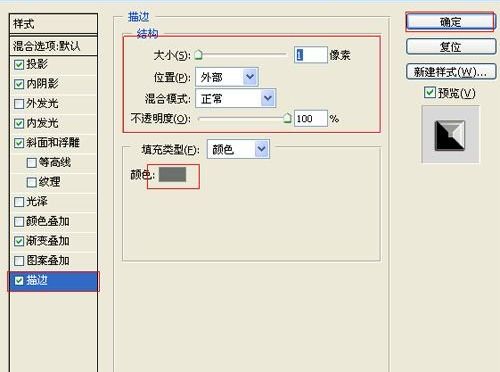The width and height of the screenshot is (500, 372).
Task: Select 混合选项:默认 blending options row
Action: click(53, 46)
